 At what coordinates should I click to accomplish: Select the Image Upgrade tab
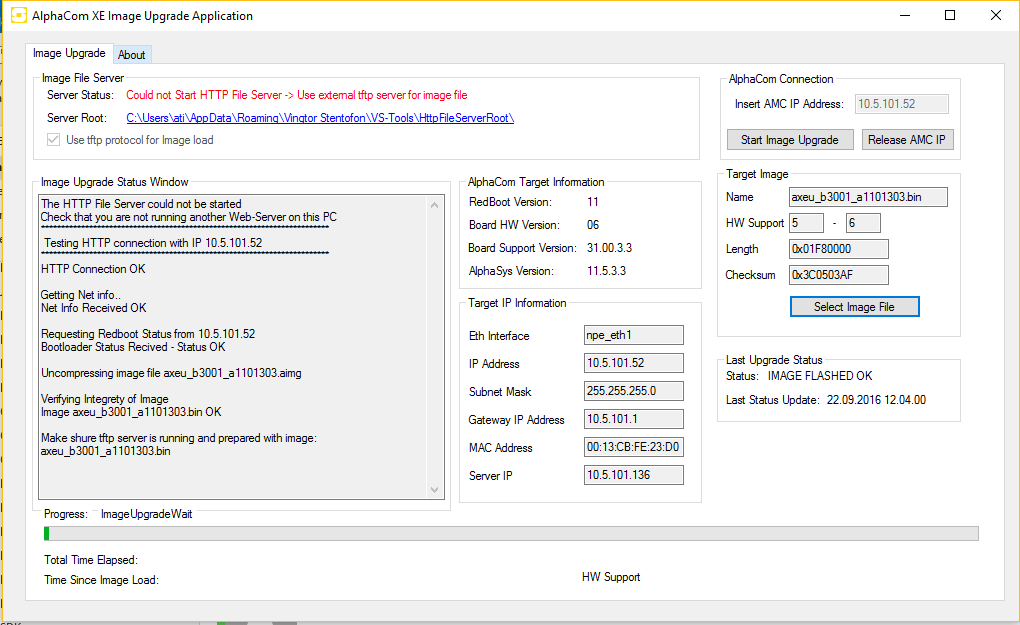pyautogui.click(x=69, y=54)
